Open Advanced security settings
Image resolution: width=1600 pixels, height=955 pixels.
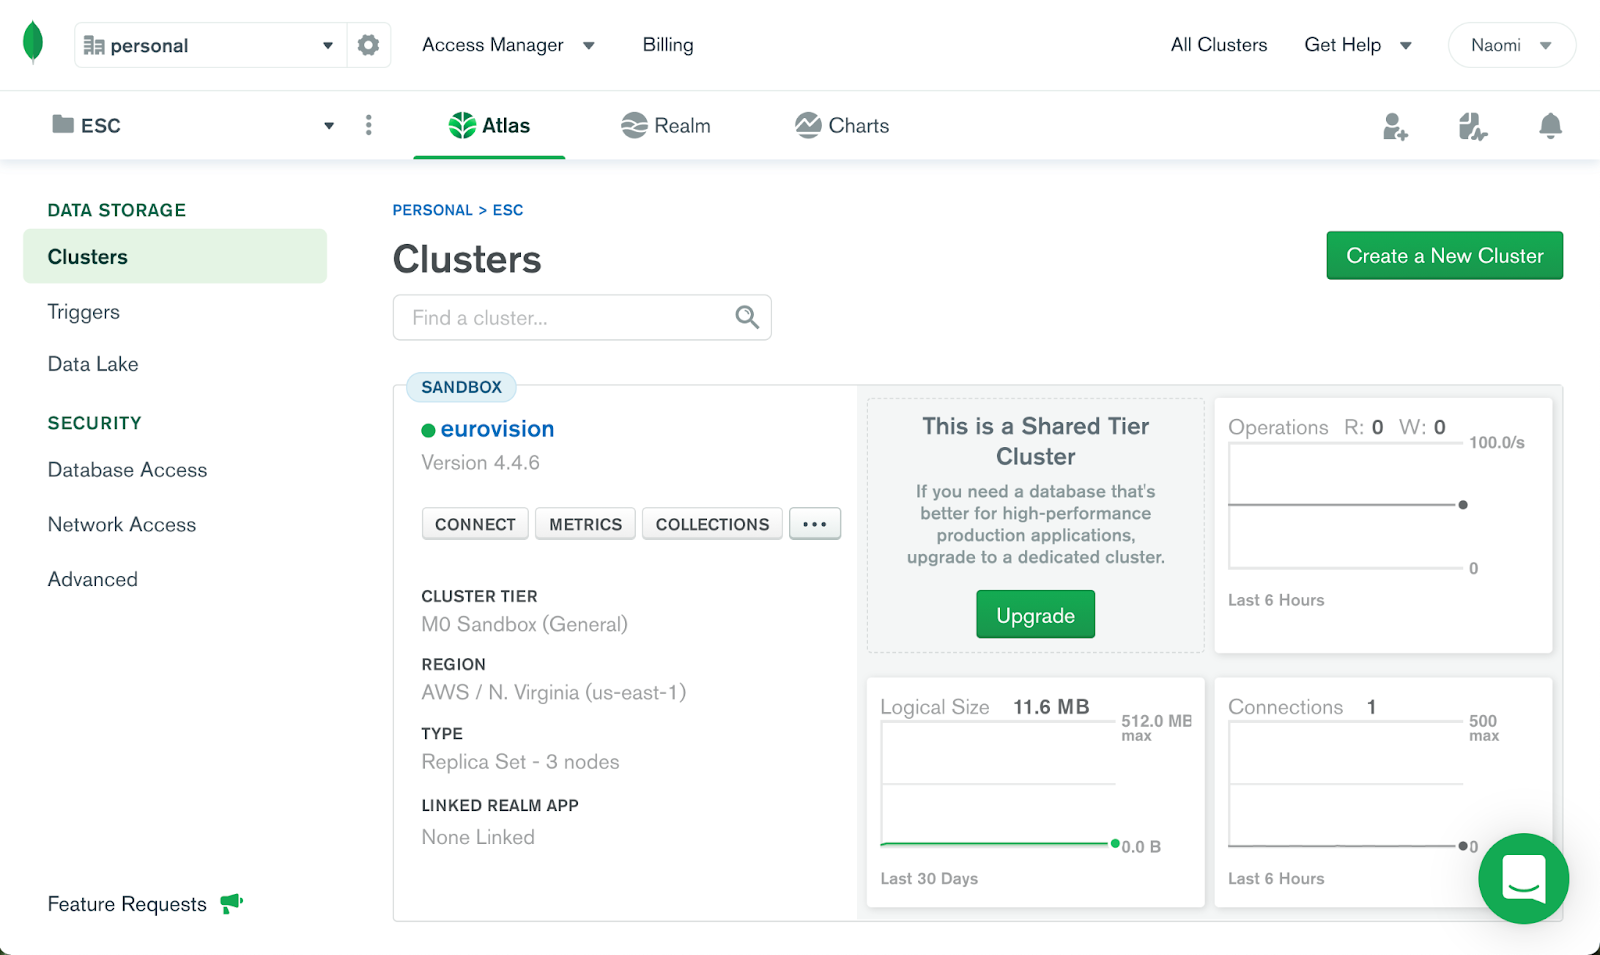(x=93, y=579)
